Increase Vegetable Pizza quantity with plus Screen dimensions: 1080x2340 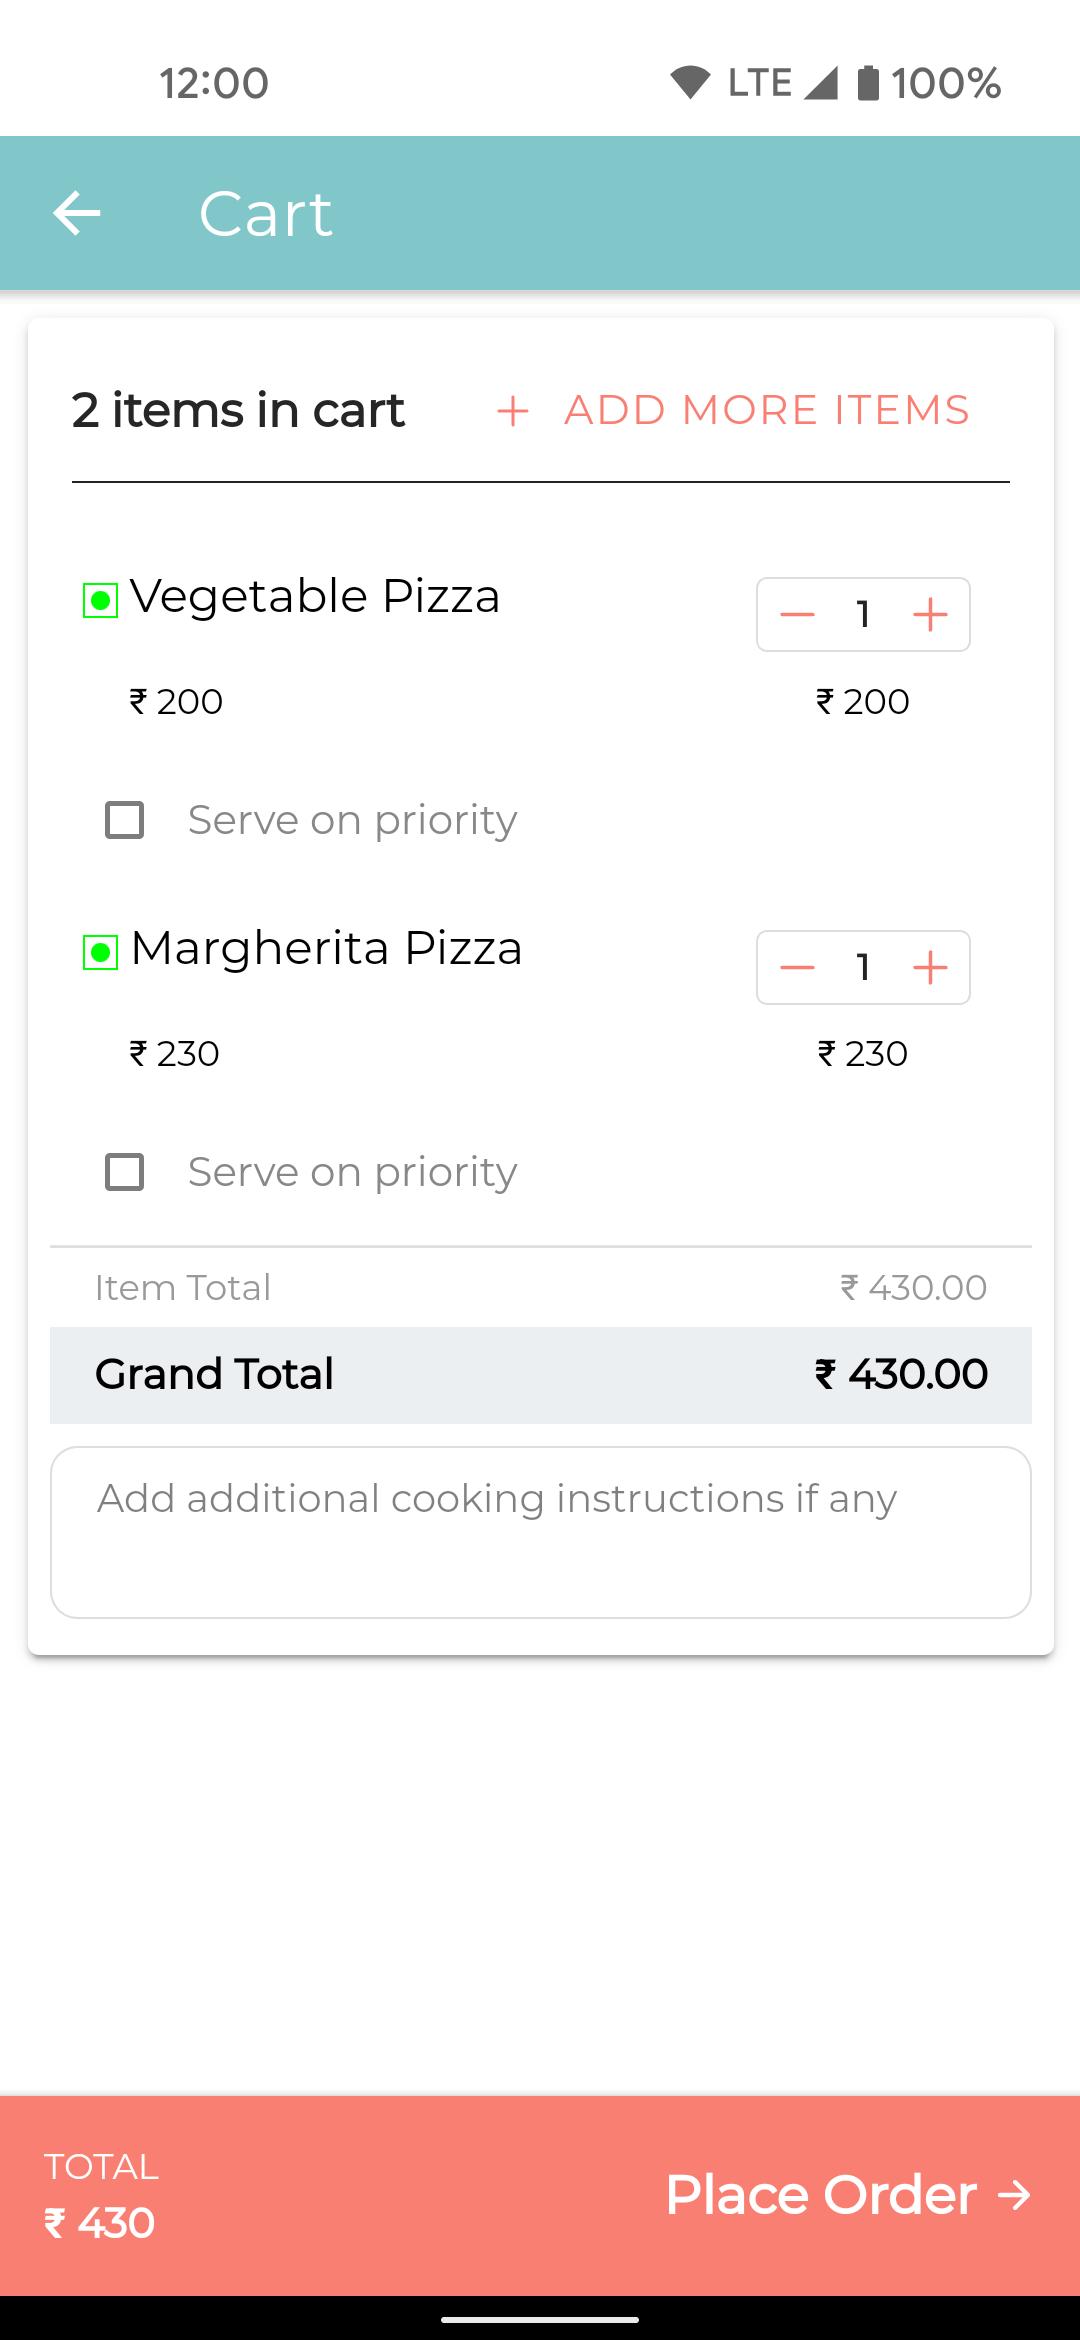coord(930,614)
